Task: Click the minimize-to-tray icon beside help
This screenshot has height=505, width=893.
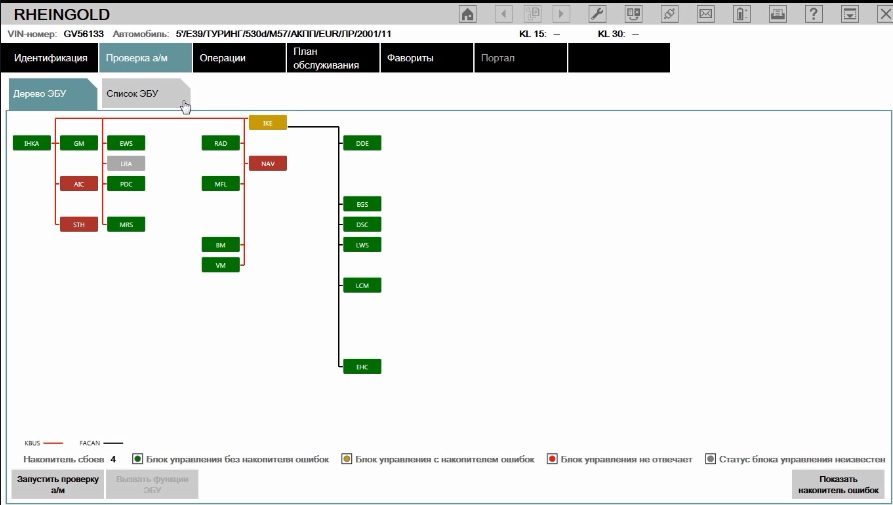Action: pos(850,14)
